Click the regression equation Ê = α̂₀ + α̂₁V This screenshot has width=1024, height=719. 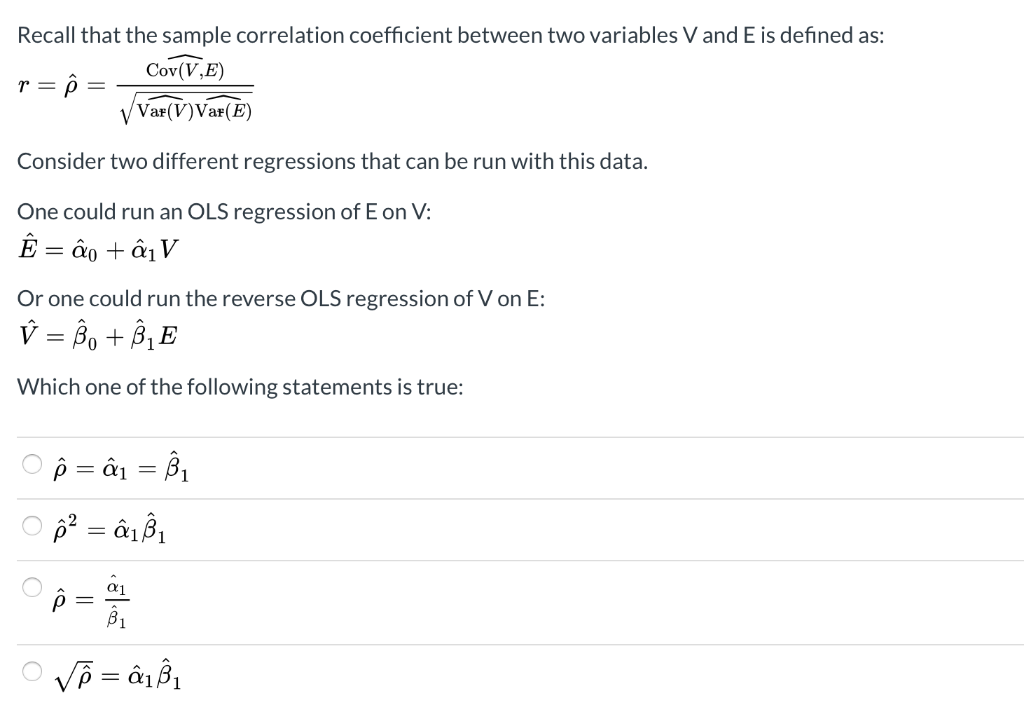click(x=98, y=248)
